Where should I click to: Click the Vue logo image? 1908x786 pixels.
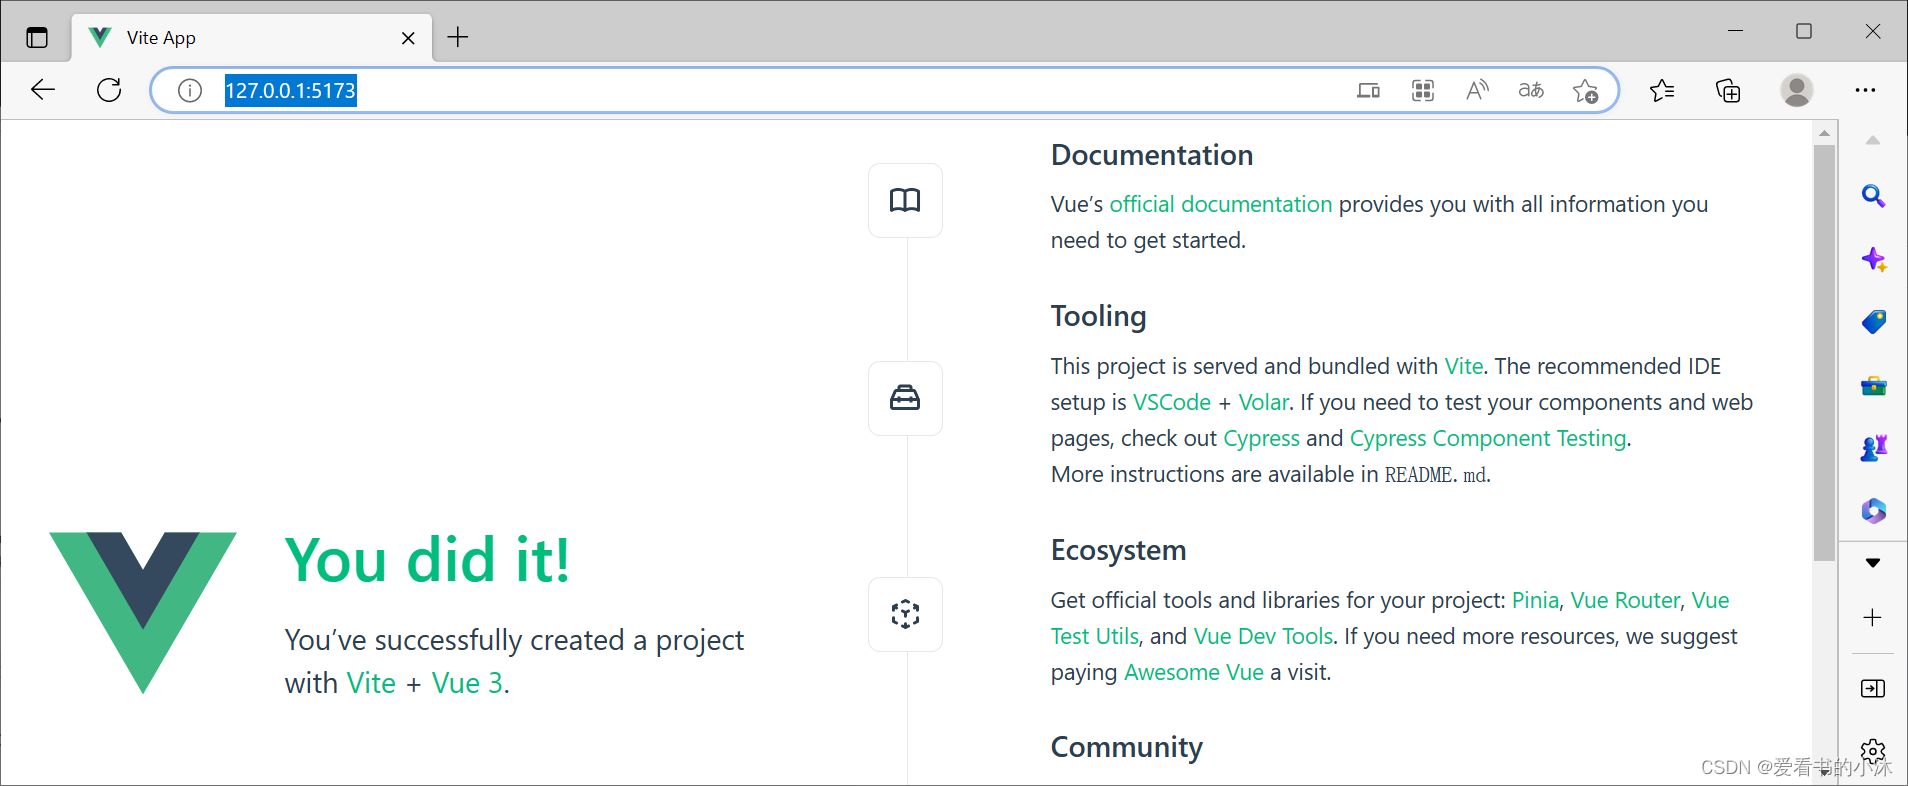143,612
